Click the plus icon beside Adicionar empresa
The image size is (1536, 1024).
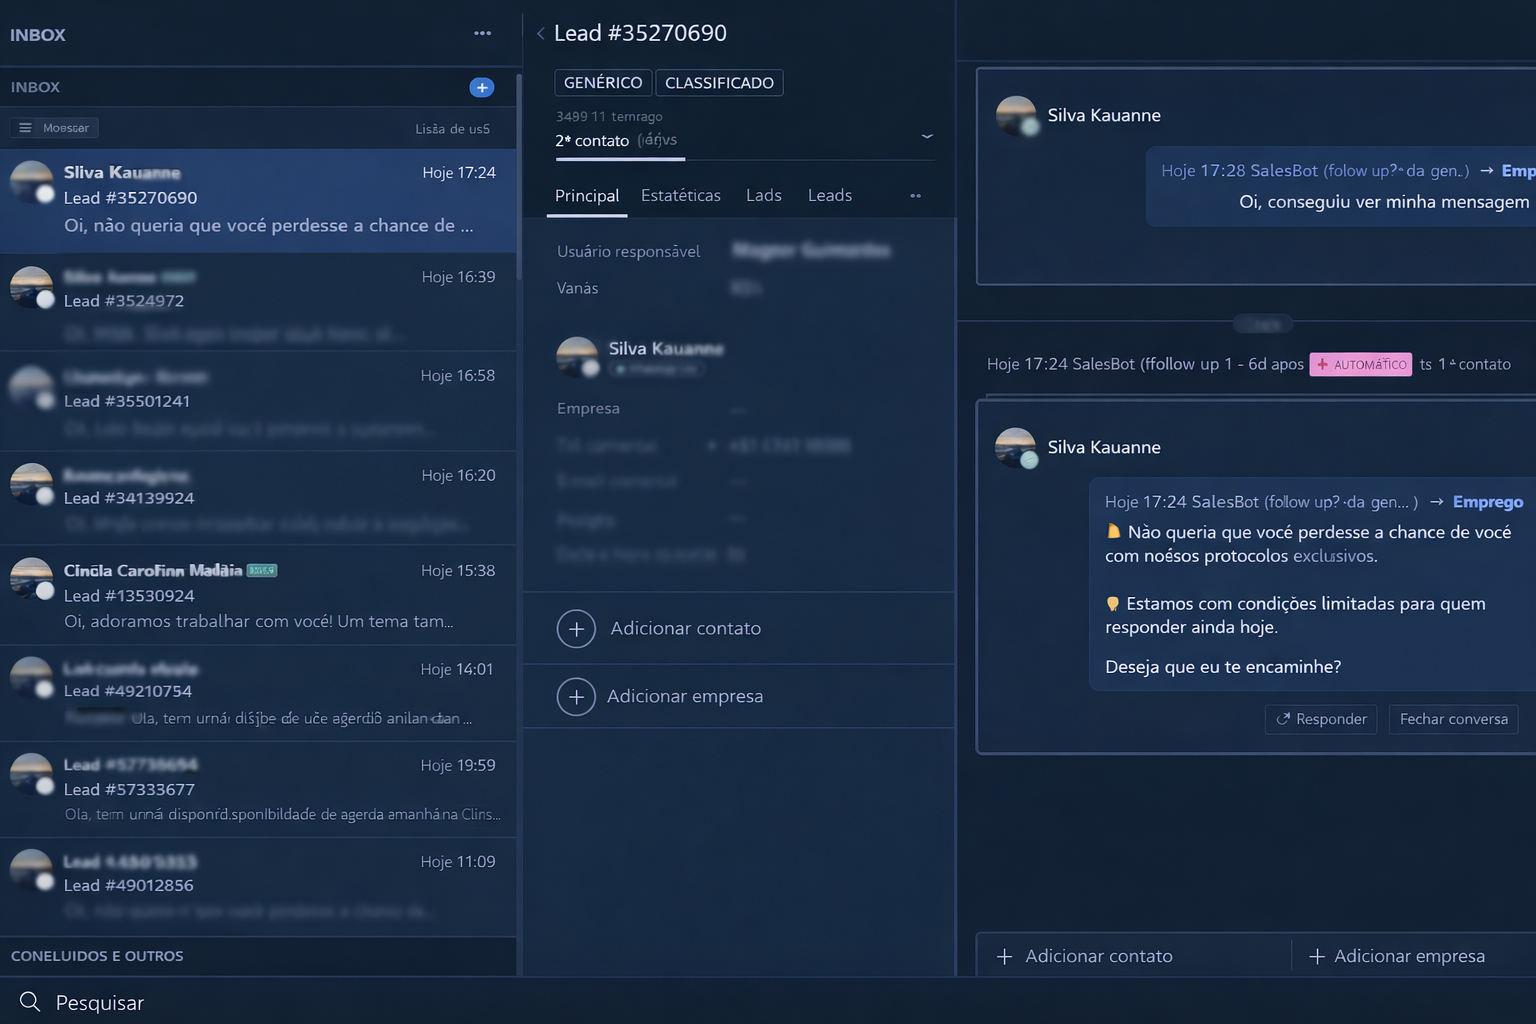click(x=576, y=696)
